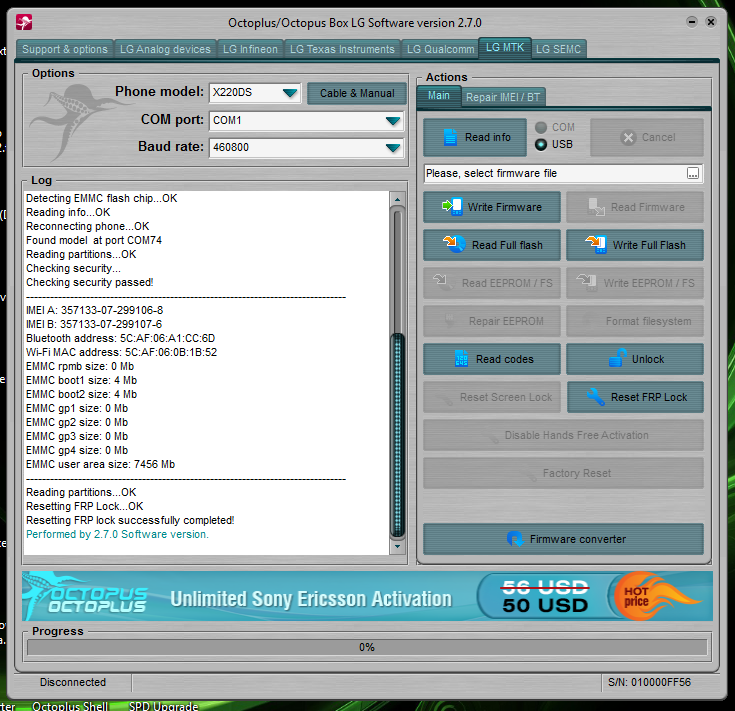Click the Octoplus Shell desktop label

pyautogui.click(x=70, y=706)
